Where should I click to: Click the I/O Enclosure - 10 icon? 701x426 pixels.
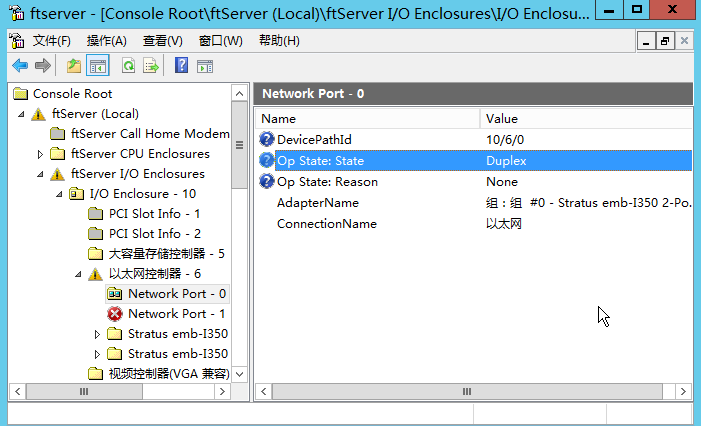click(76, 194)
